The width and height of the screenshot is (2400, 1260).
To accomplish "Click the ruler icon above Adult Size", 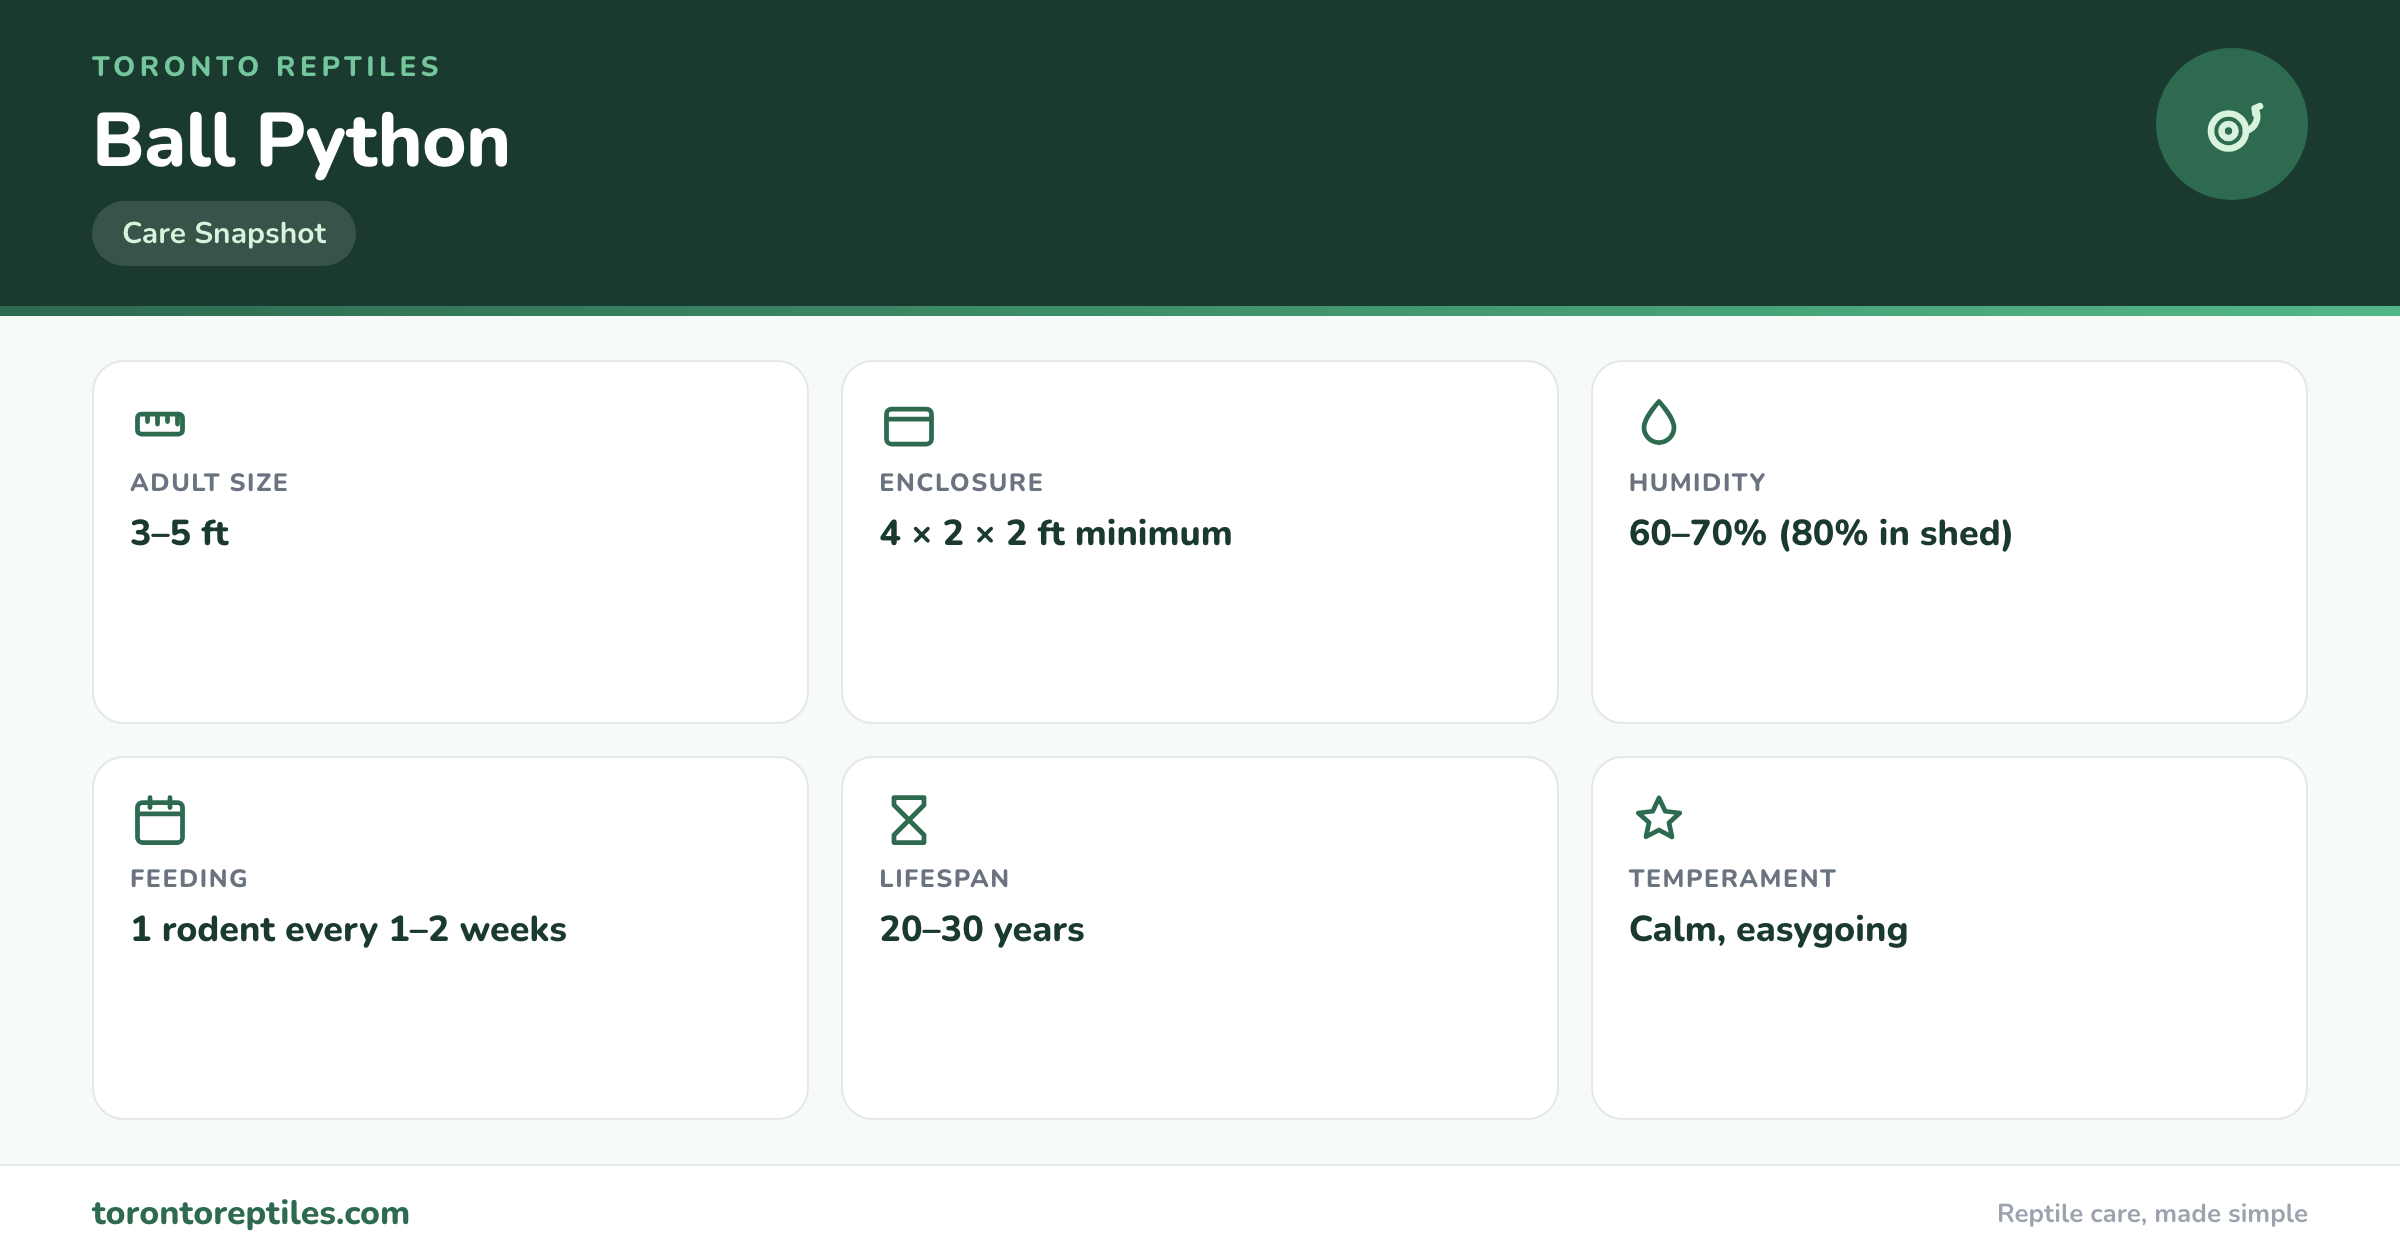I will [x=160, y=424].
